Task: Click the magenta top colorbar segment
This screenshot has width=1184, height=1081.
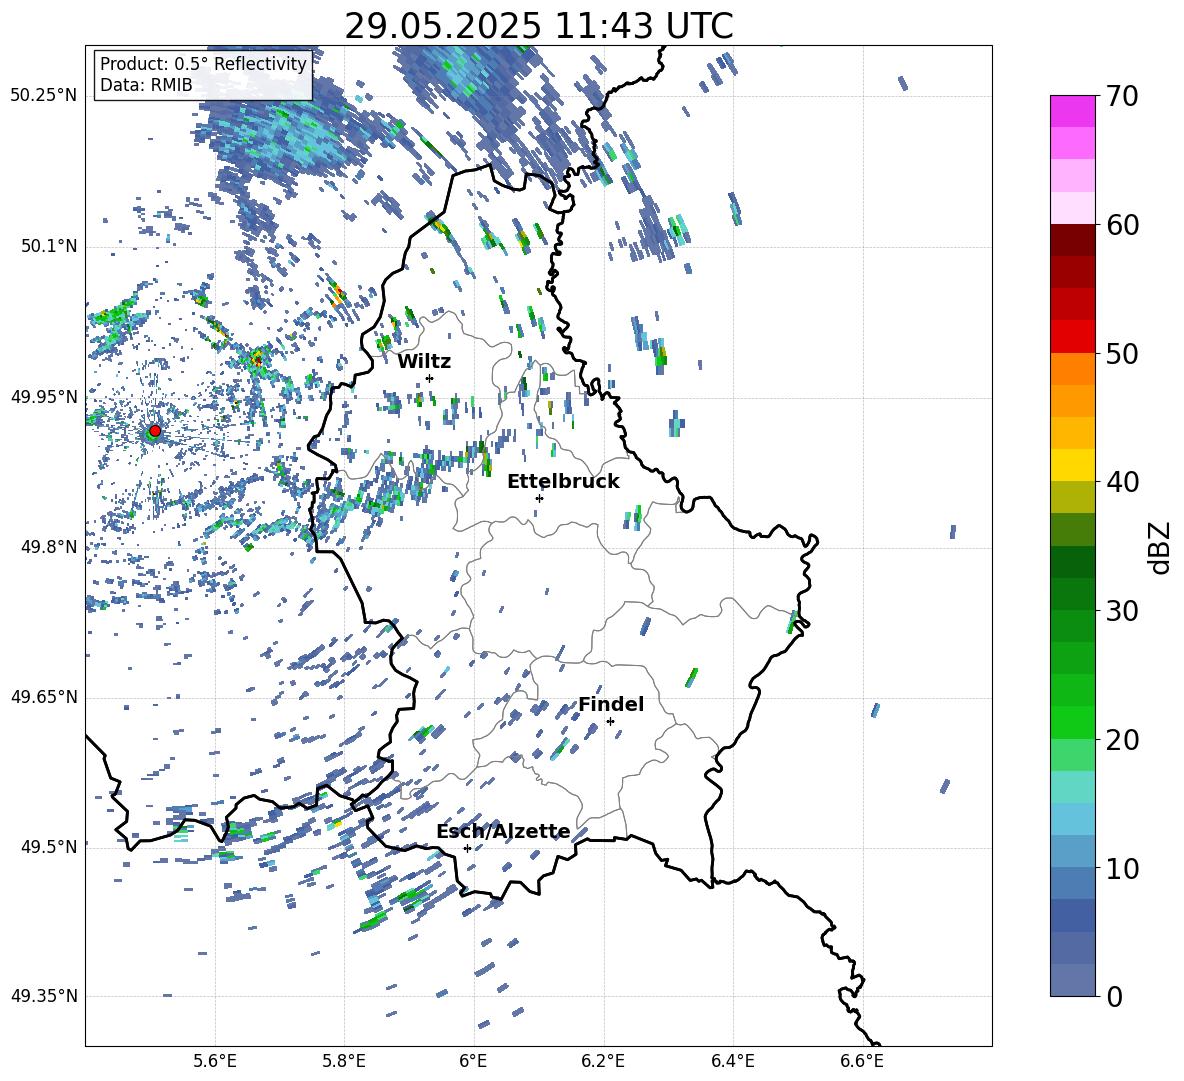Action: pos(1072,112)
